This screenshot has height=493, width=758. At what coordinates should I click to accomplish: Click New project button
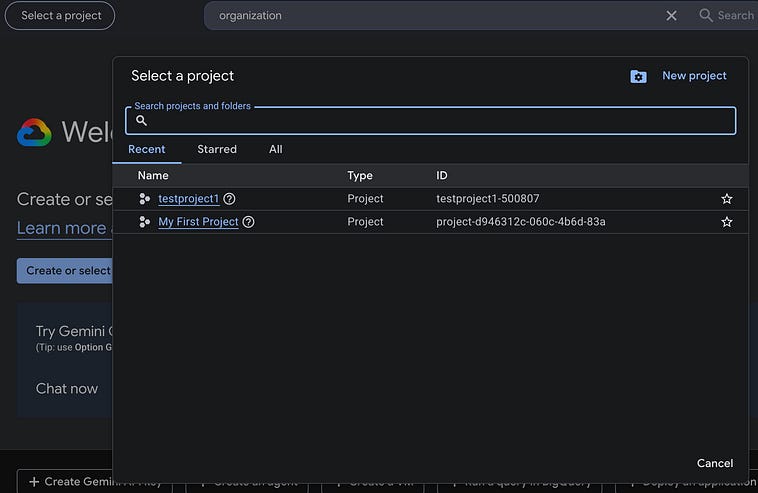point(694,76)
